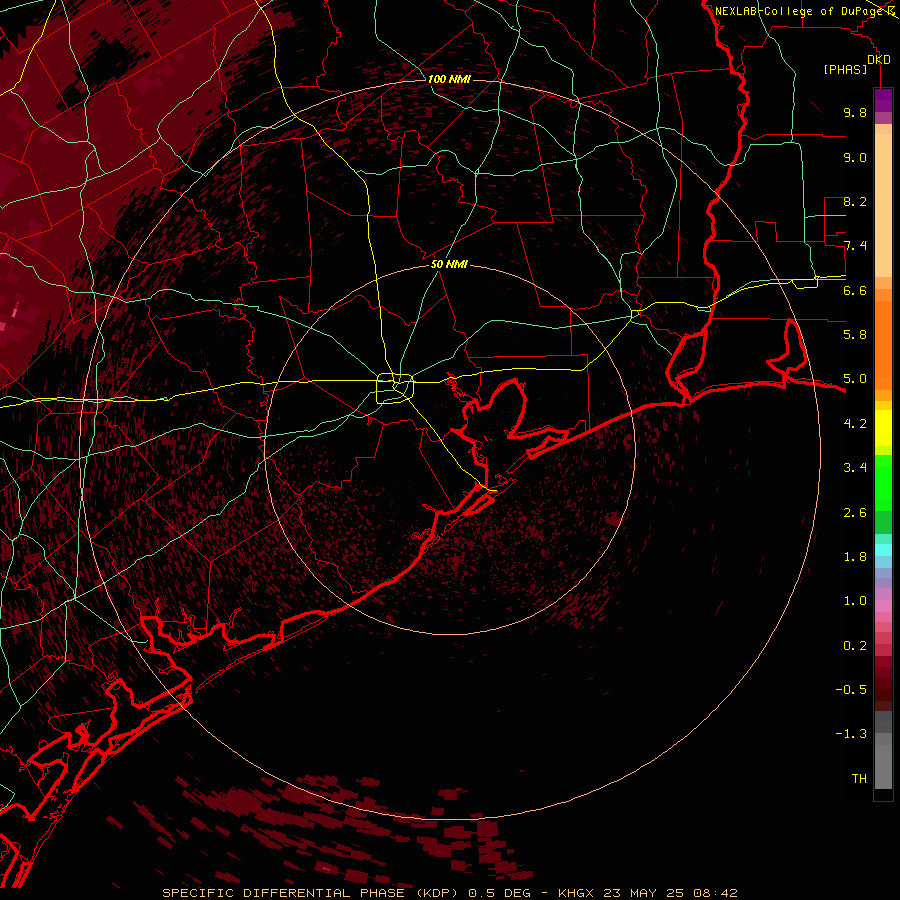900x900 pixels.
Task: Click the 7.4 scale value
Action: tap(855, 246)
